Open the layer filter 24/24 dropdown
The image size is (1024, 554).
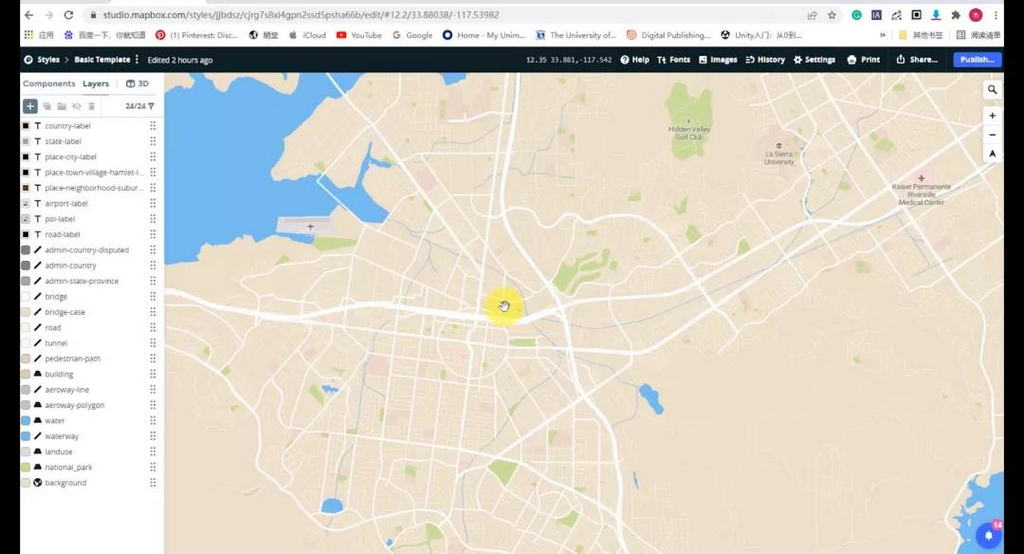coord(140,106)
